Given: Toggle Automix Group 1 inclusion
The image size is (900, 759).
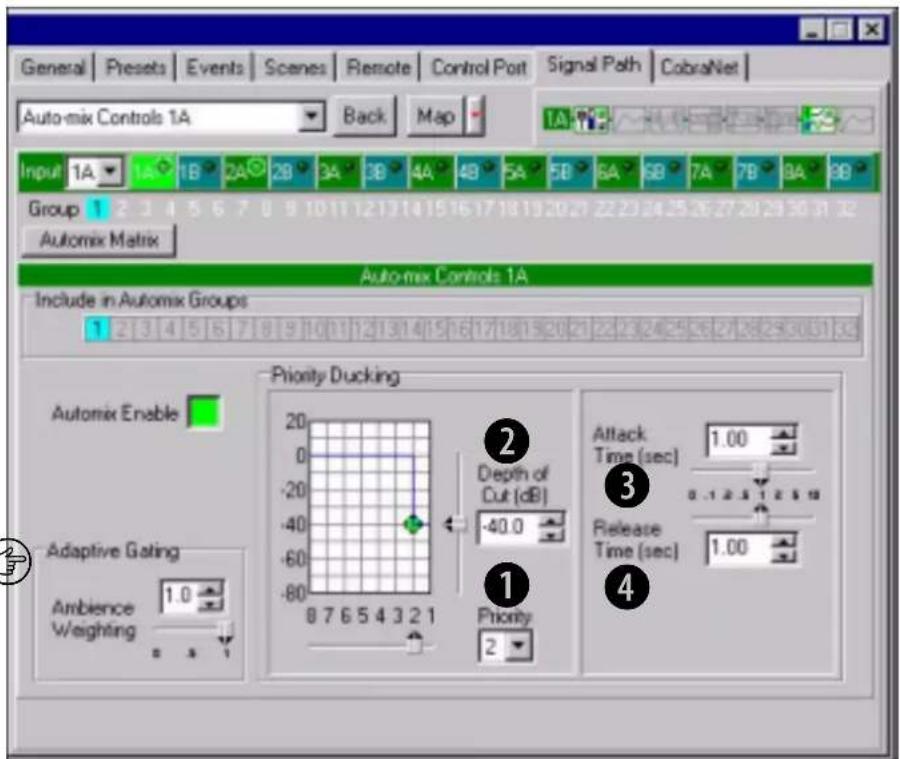Looking at the screenshot, I should point(98,330).
